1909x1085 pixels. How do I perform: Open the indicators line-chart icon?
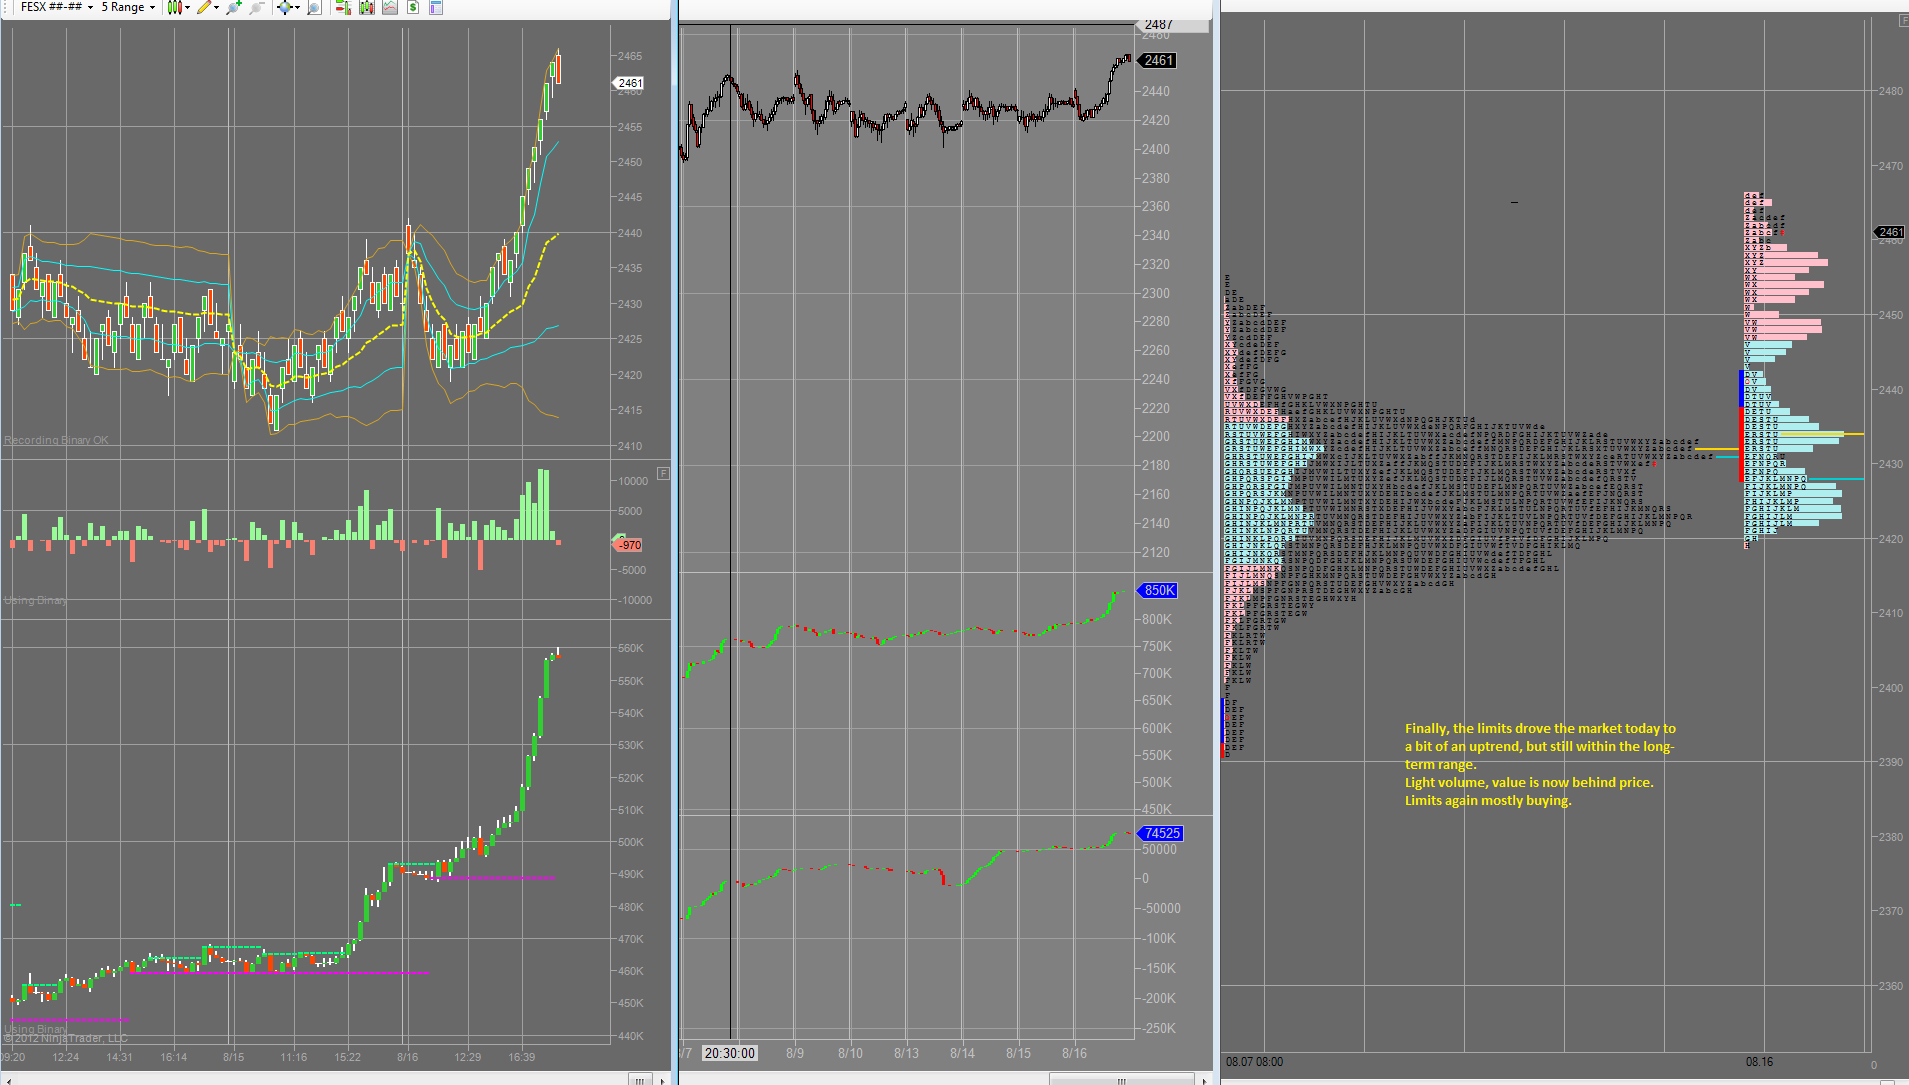[x=389, y=7]
